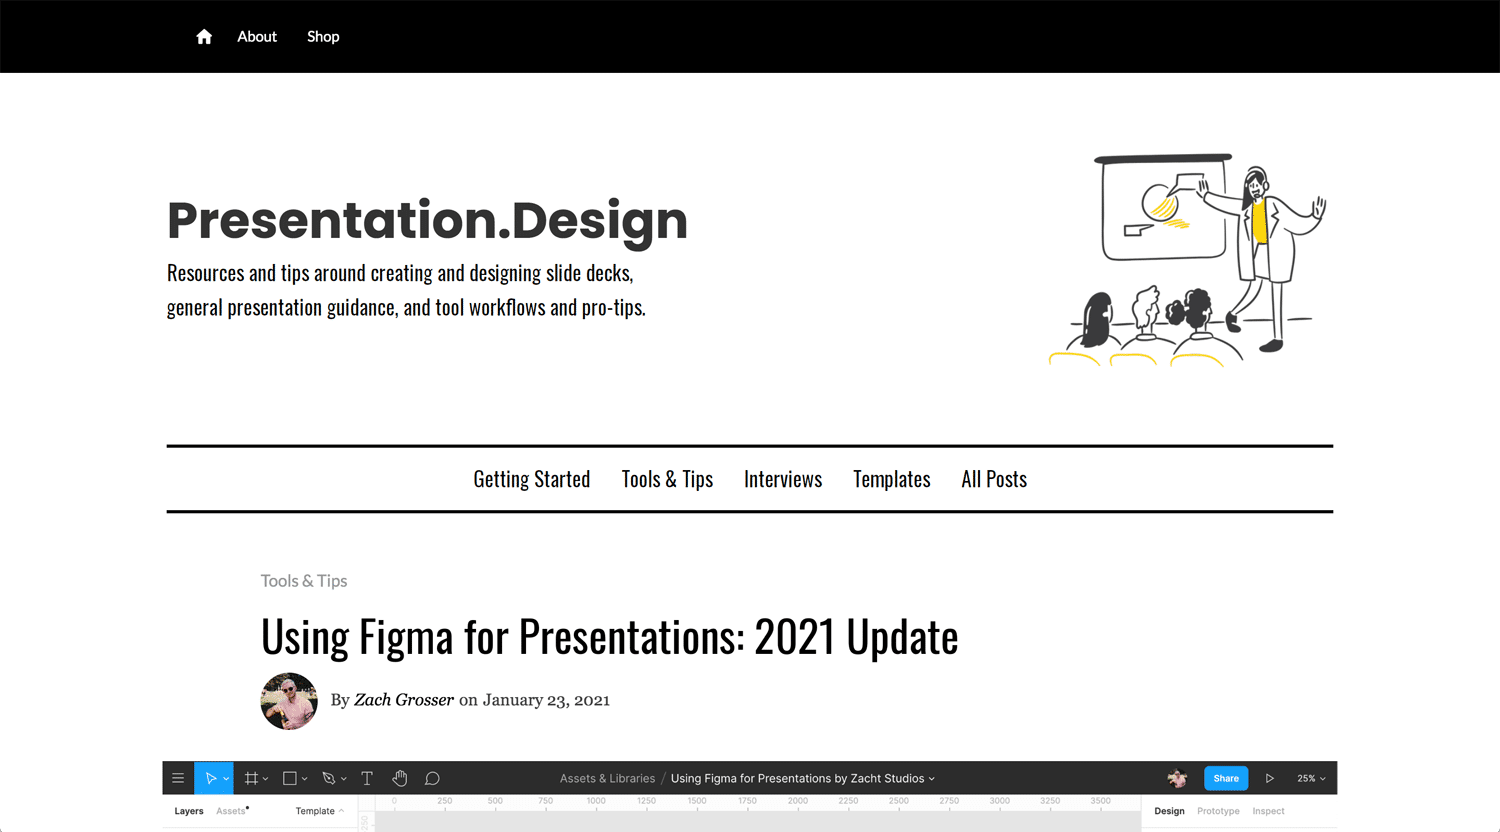1500x832 pixels.
Task: Select the Figma Frame tool
Action: coord(251,778)
